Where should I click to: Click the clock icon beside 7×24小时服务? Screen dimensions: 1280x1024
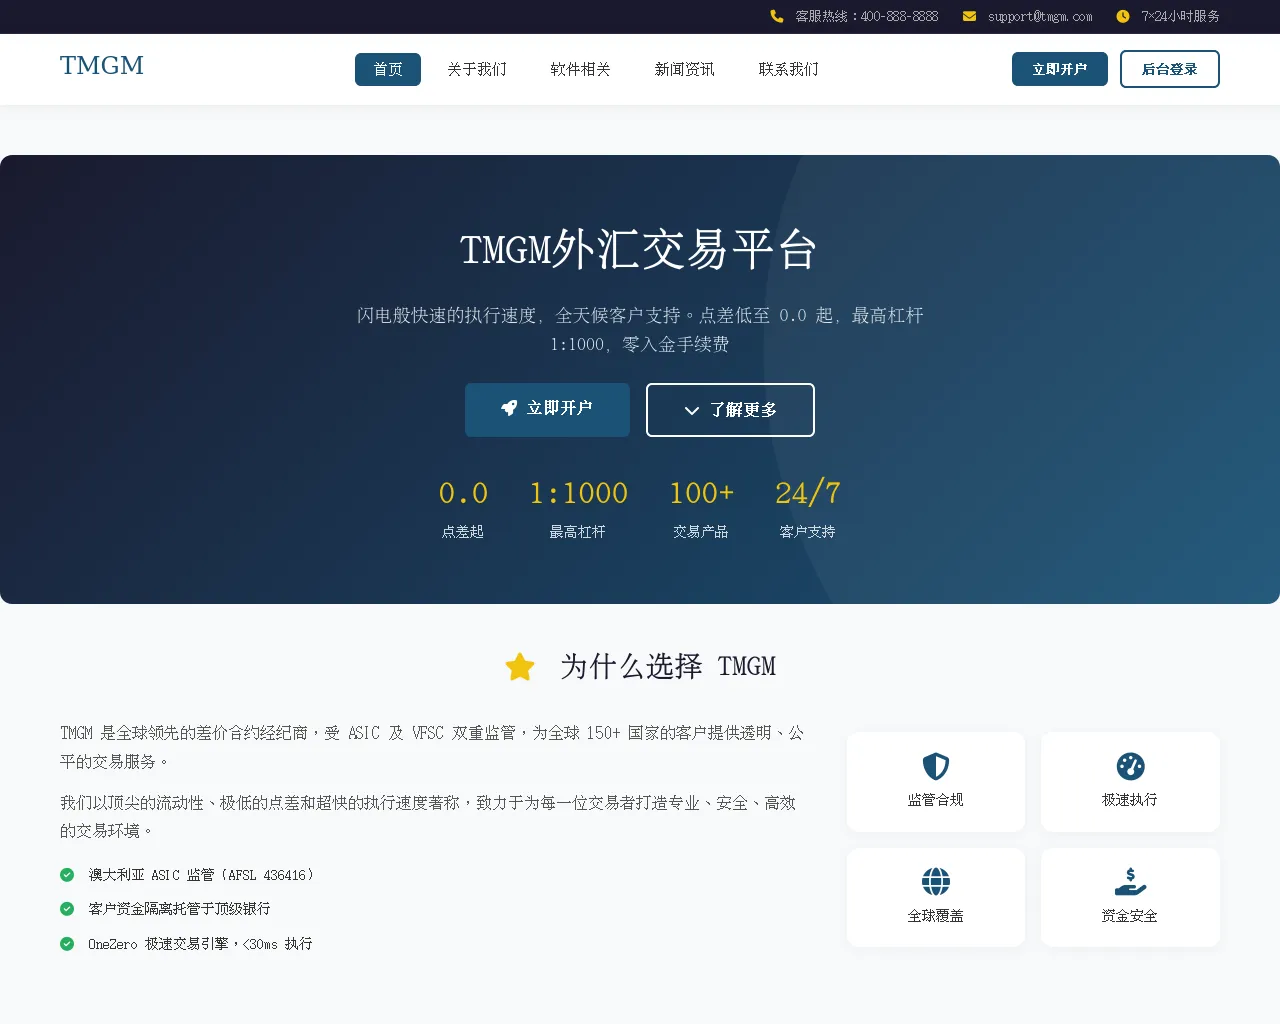click(x=1123, y=16)
